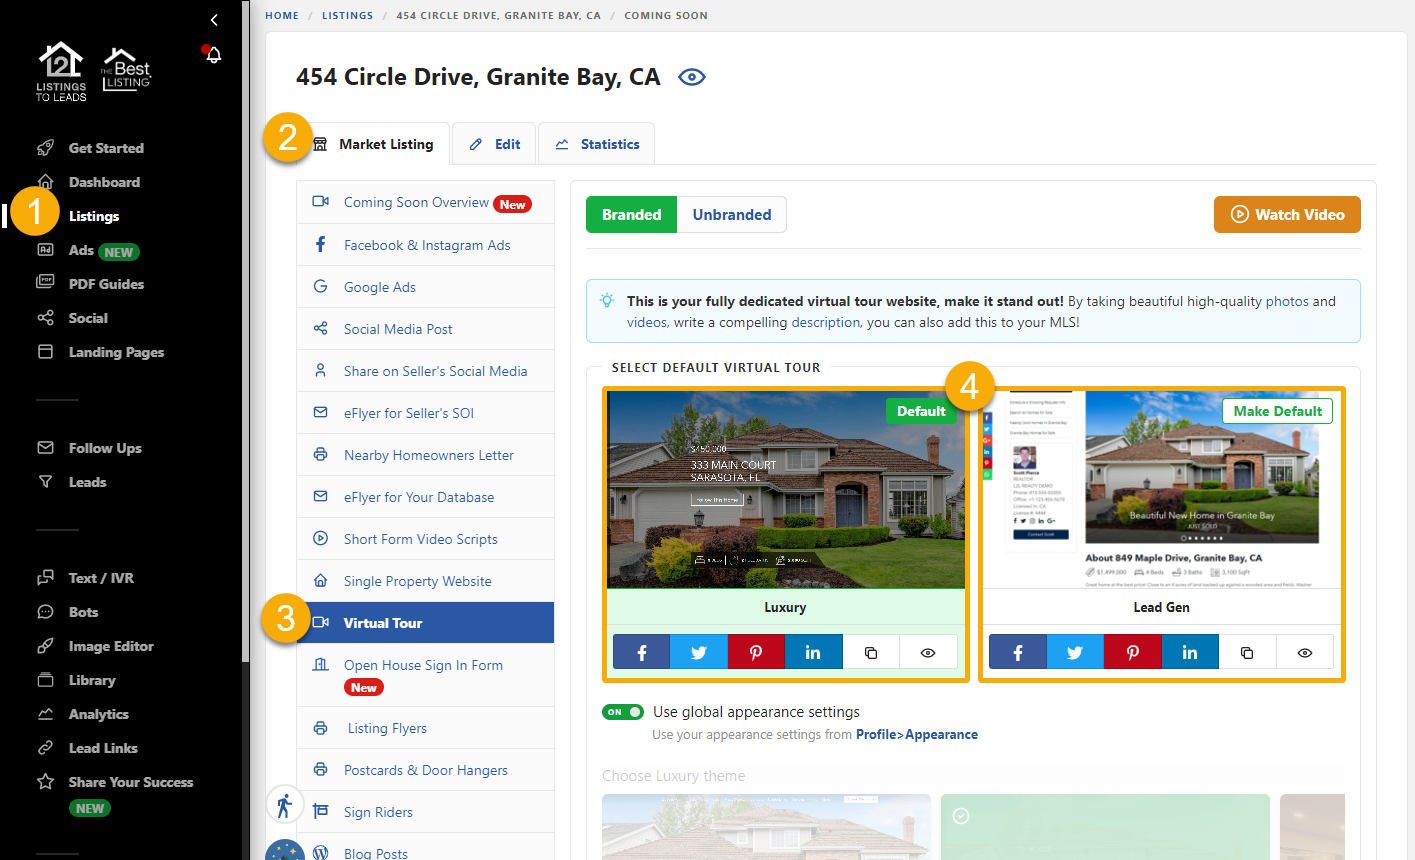The image size is (1415, 860).
Task: Open the notifications bell icon
Action: point(213,55)
